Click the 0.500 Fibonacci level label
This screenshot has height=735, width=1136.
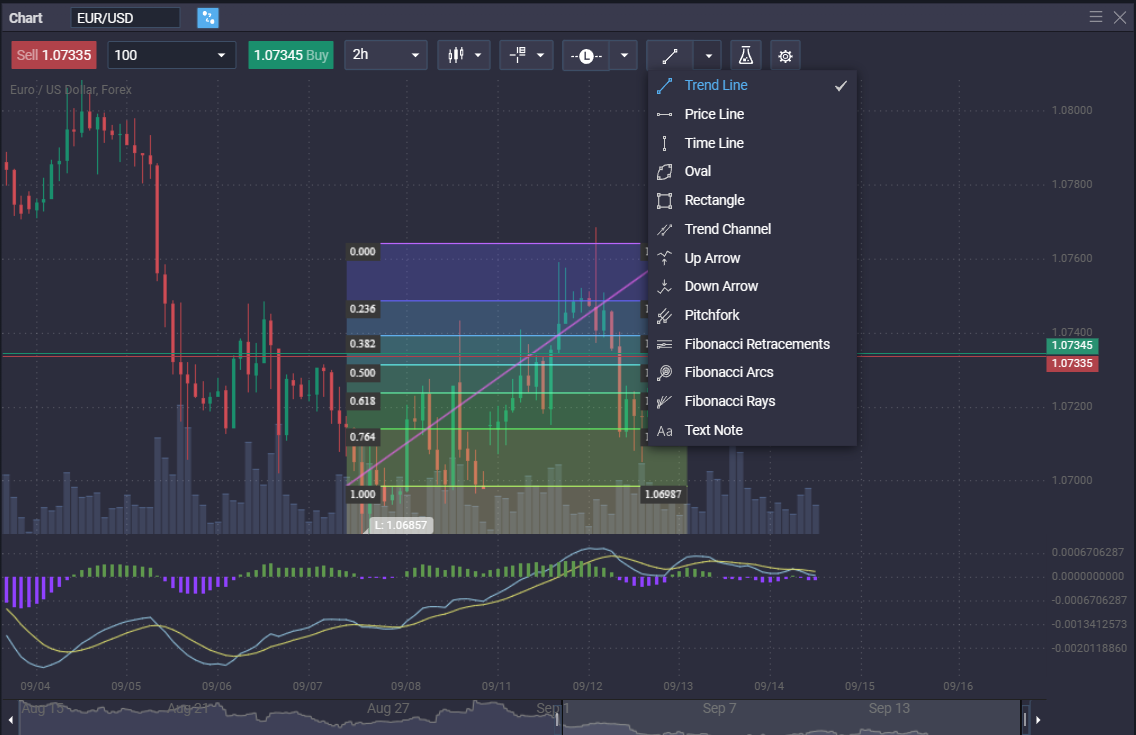coord(362,373)
